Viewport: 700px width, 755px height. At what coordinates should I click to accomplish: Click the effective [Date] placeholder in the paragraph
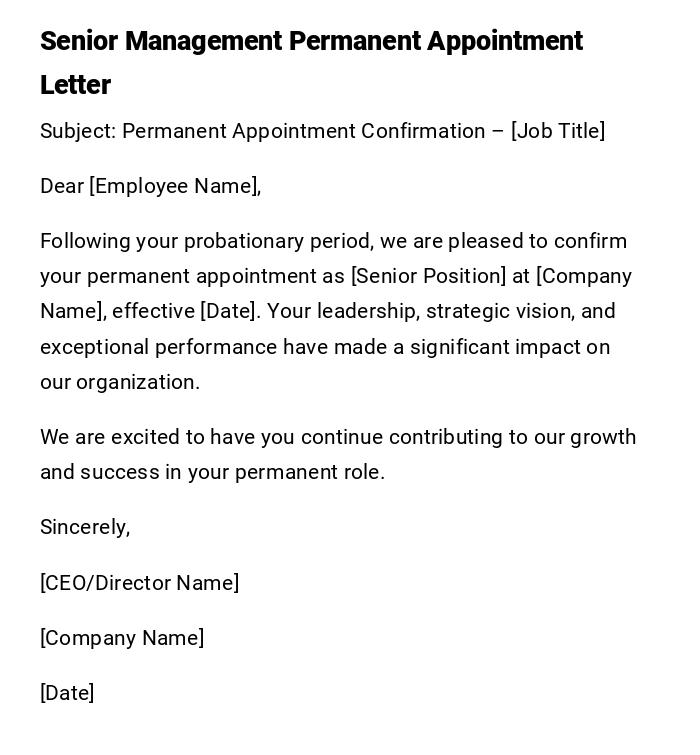coord(229,311)
